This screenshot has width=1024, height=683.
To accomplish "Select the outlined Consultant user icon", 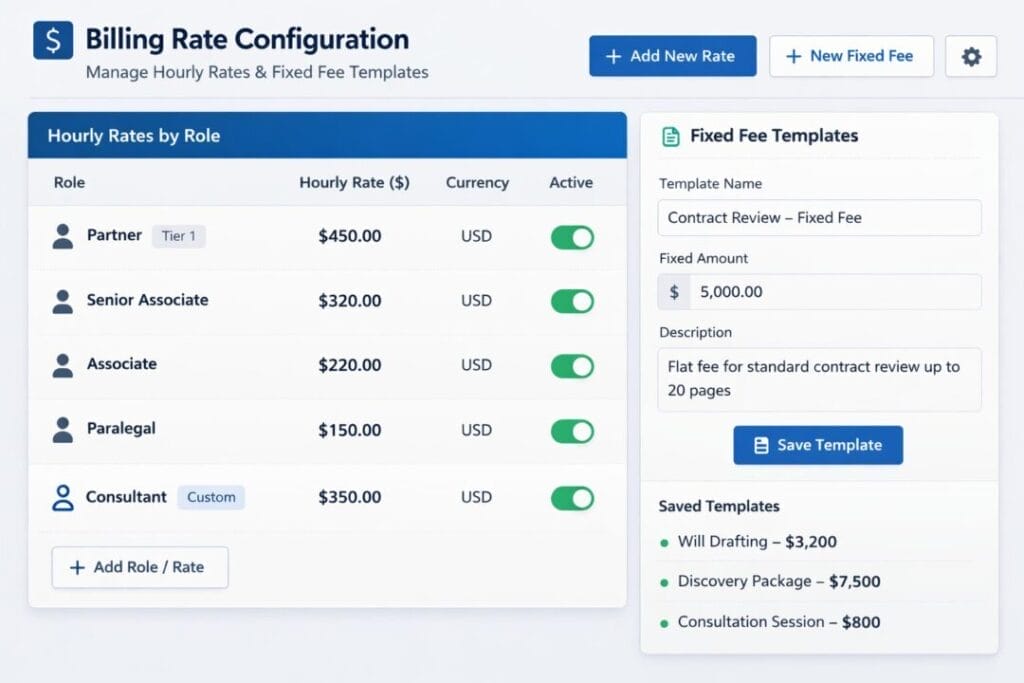I will click(x=62, y=497).
